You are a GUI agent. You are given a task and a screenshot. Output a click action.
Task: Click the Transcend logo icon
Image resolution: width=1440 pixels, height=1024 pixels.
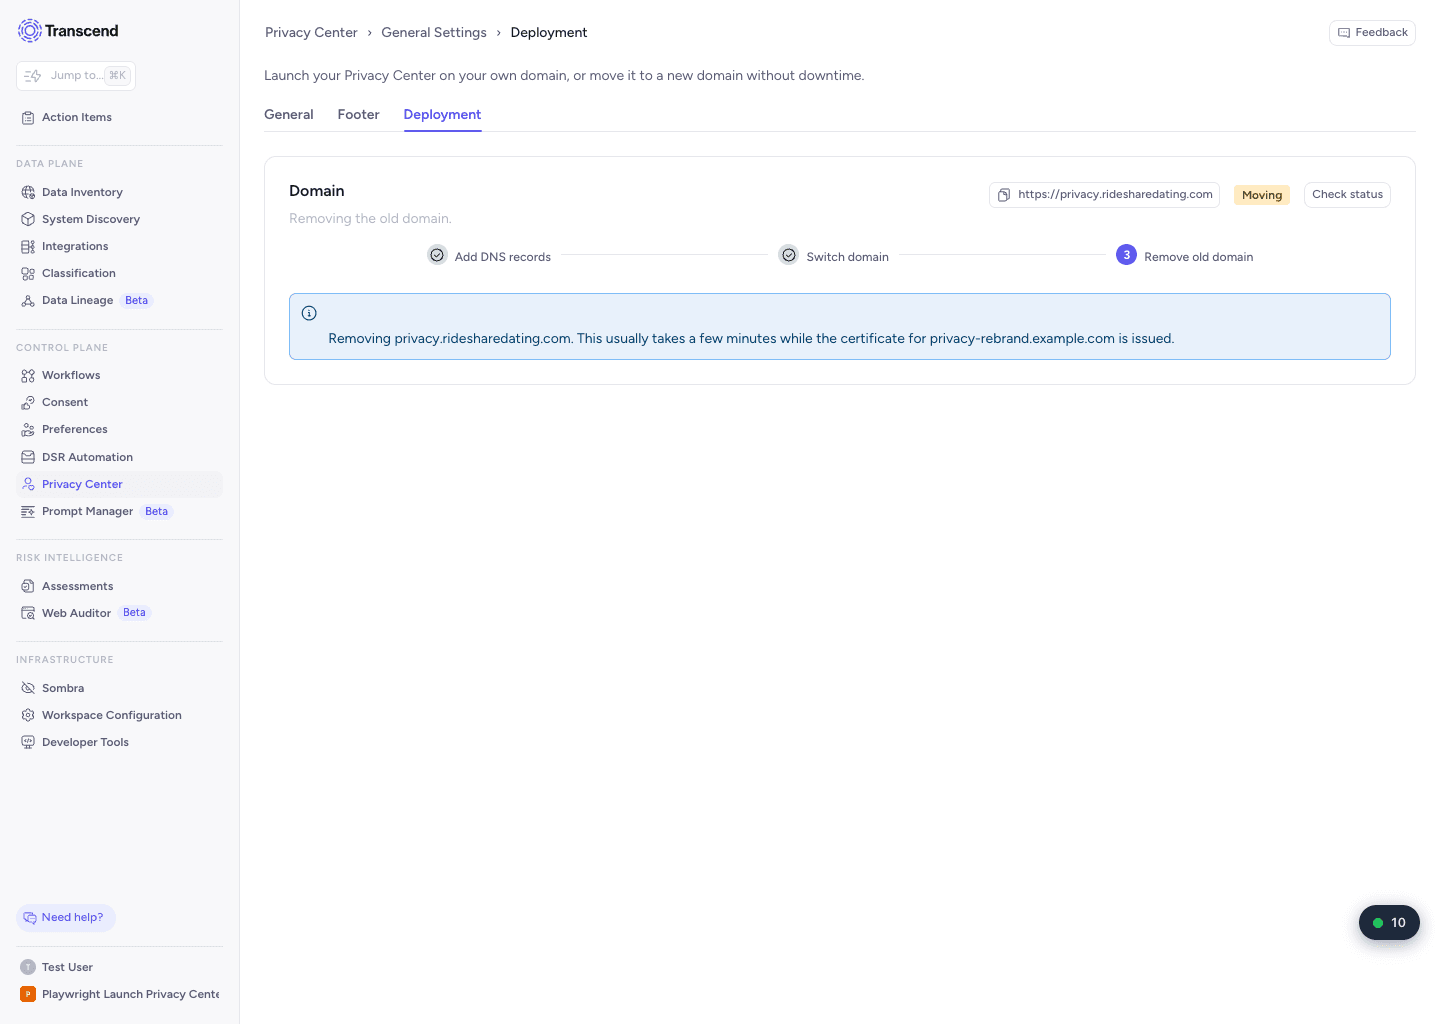click(30, 31)
